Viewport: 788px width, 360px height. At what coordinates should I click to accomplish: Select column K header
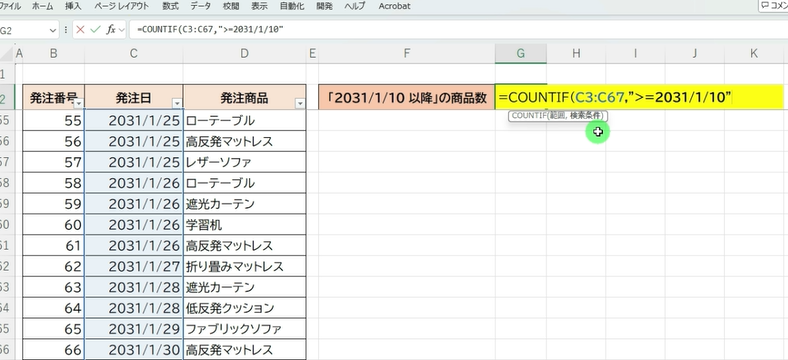tap(754, 53)
